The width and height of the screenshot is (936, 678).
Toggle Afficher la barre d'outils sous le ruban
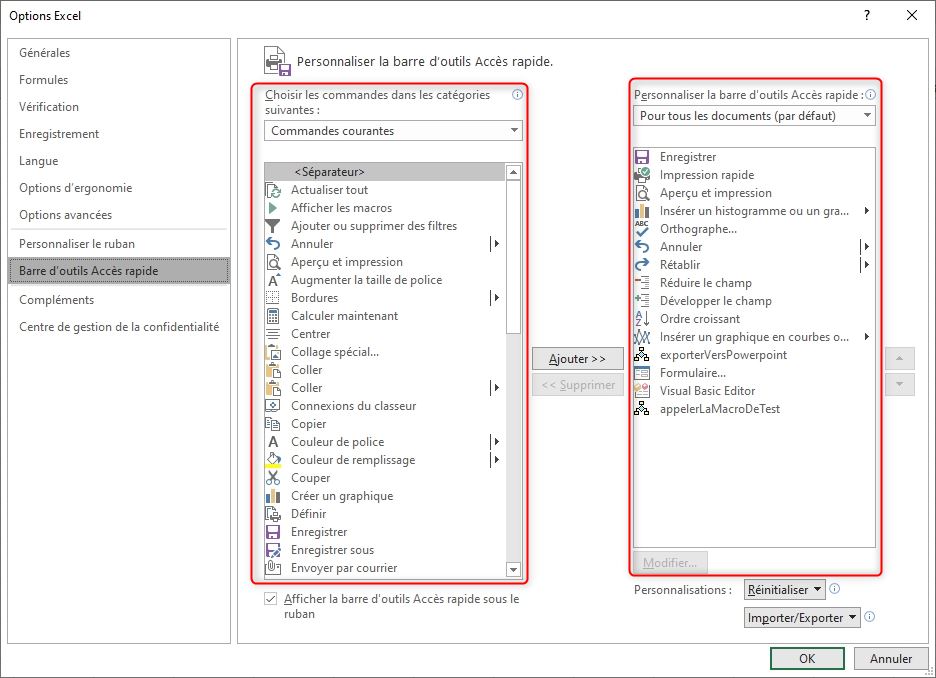(x=270, y=599)
